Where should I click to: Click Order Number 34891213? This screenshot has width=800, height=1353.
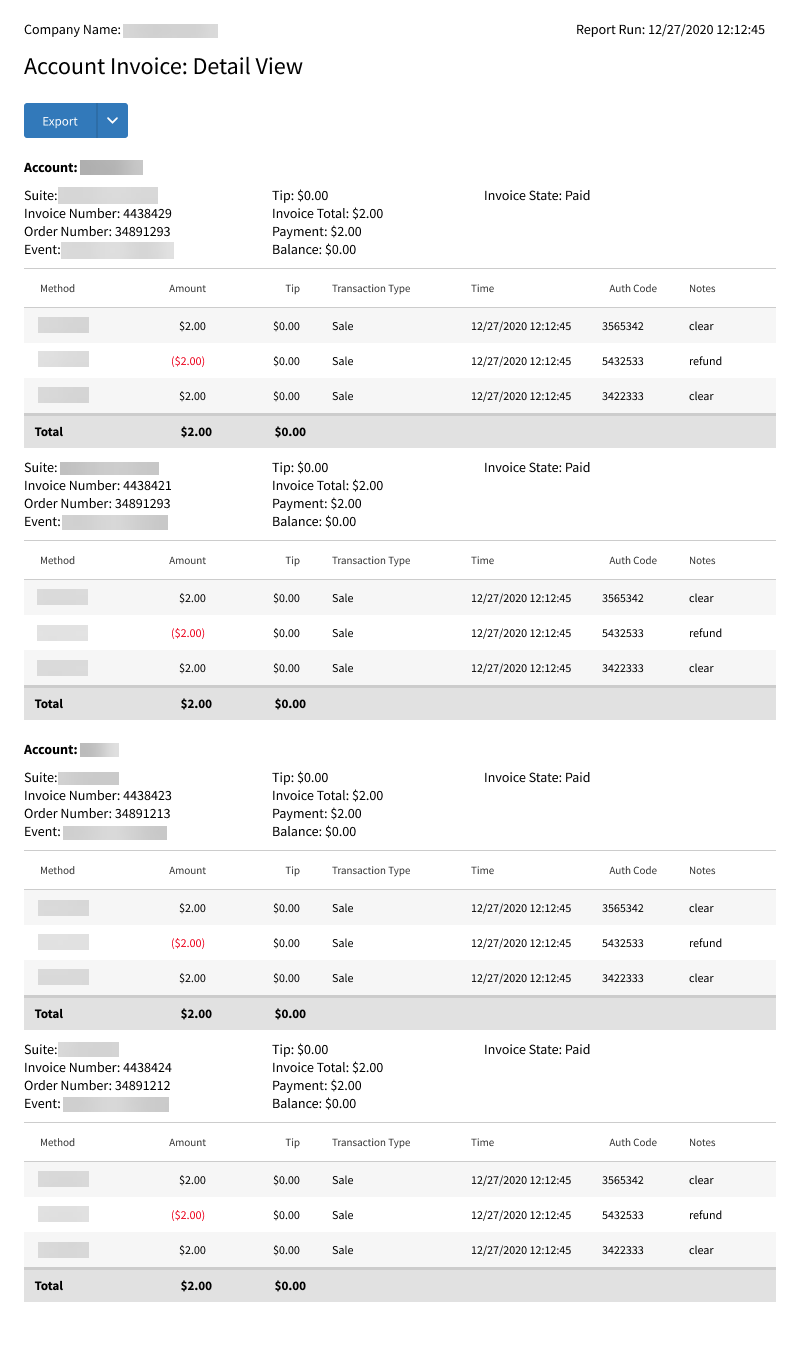click(97, 814)
